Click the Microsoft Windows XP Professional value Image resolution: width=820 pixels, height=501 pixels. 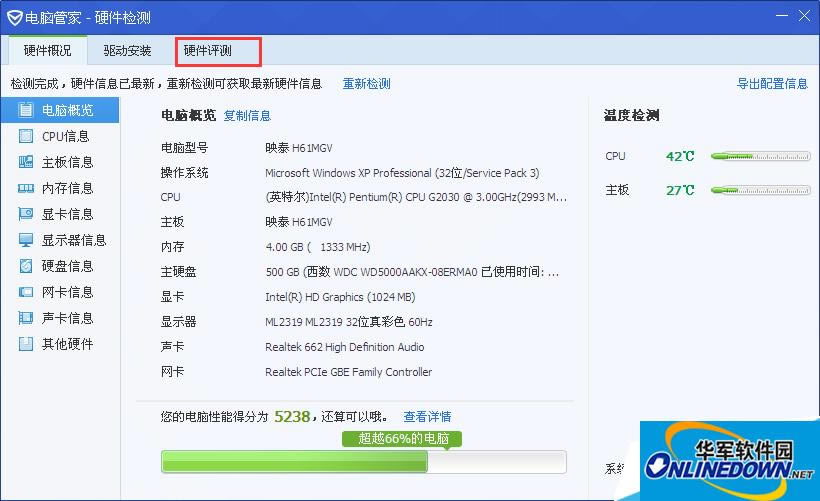tap(402, 173)
